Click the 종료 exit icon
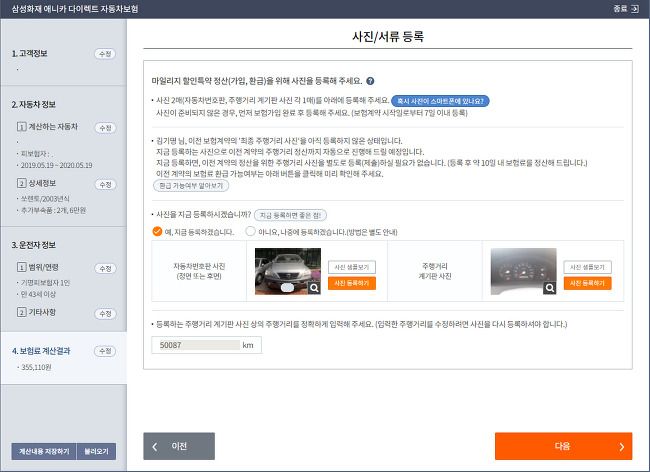Viewport: 650px width, 472px height. (x=634, y=9)
